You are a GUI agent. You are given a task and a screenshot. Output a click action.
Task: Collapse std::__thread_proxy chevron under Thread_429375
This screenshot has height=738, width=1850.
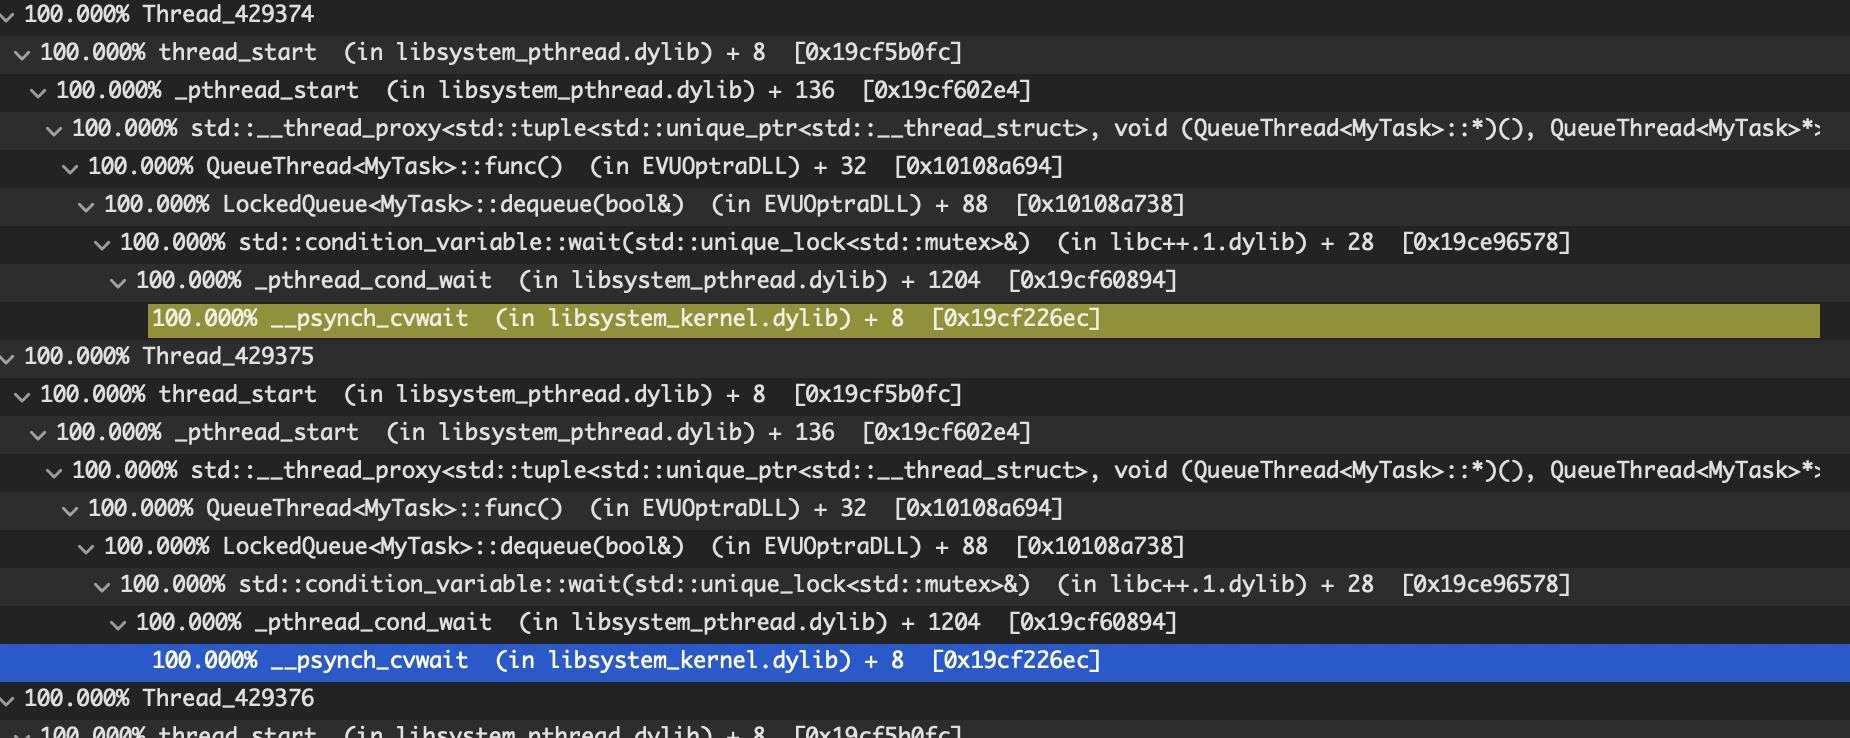(54, 473)
